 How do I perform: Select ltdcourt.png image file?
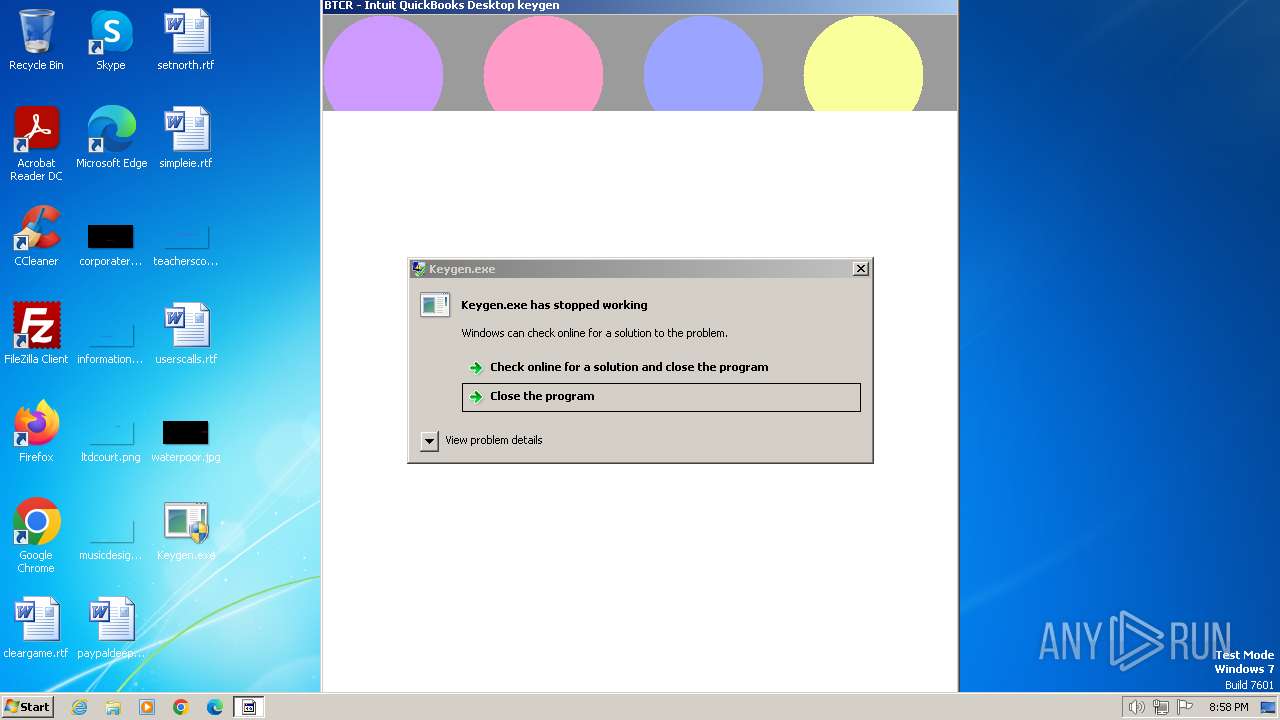110,439
